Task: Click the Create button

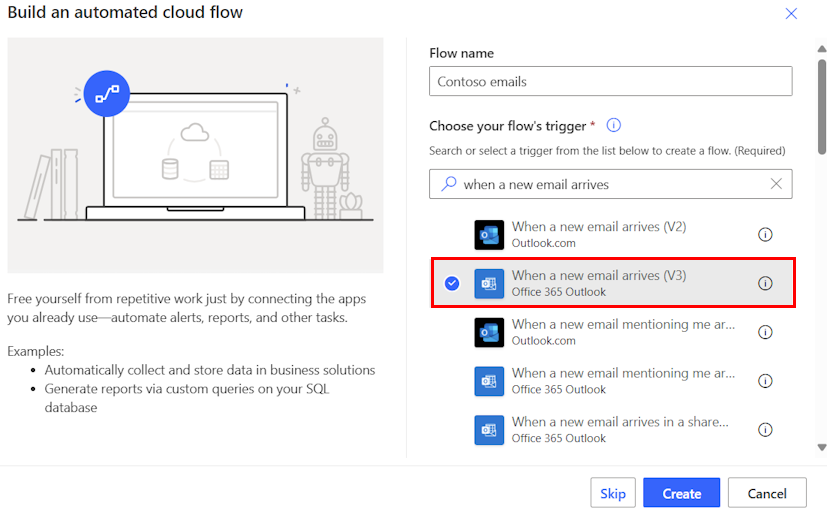Action: click(681, 493)
